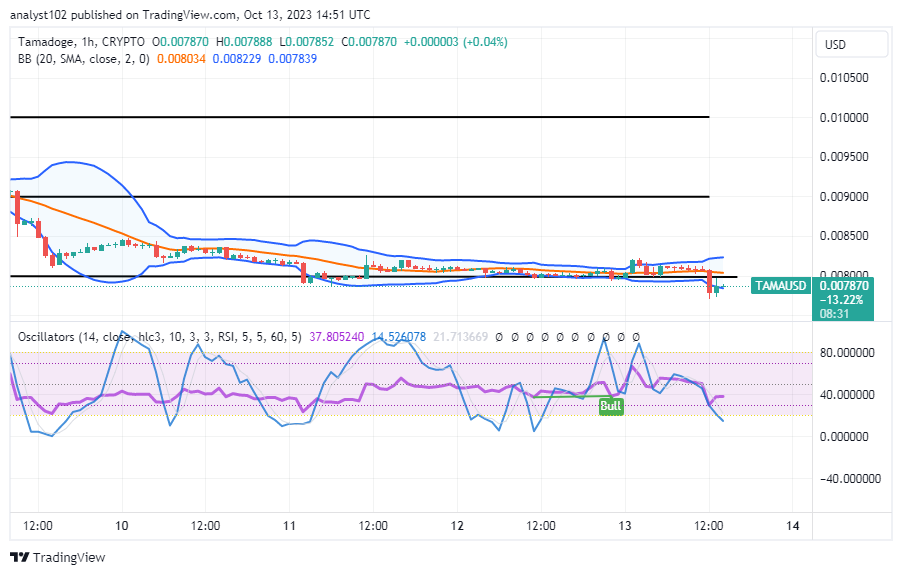This screenshot has height=575, width=902.
Task: Click the 80.000000 oscillator axis label
Action: pyautogui.click(x=847, y=352)
